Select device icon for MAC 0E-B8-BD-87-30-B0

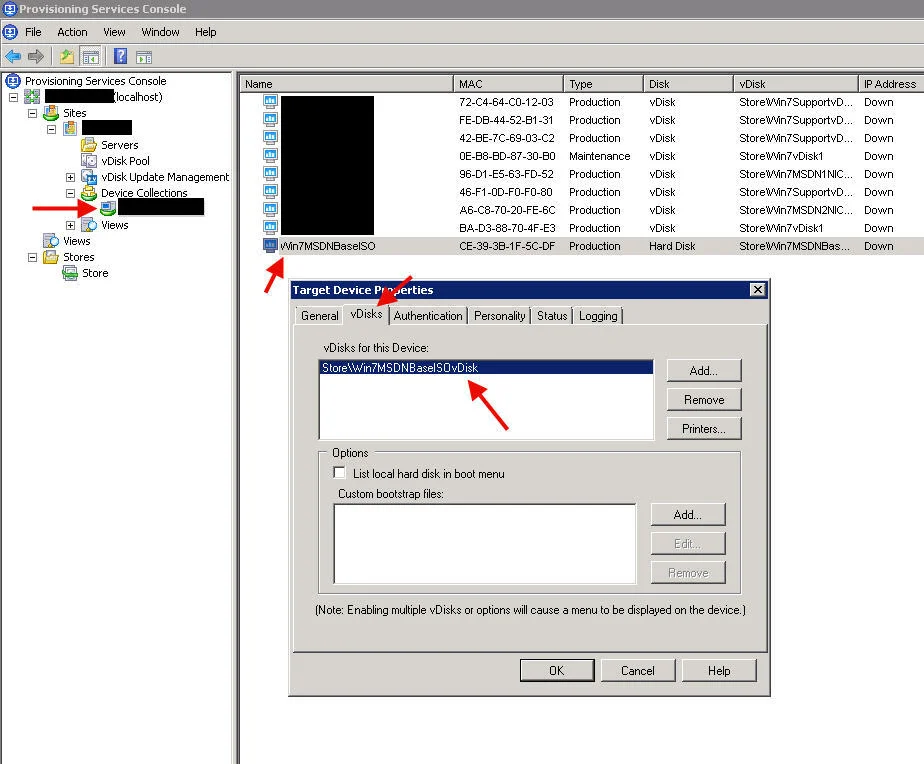(x=270, y=156)
